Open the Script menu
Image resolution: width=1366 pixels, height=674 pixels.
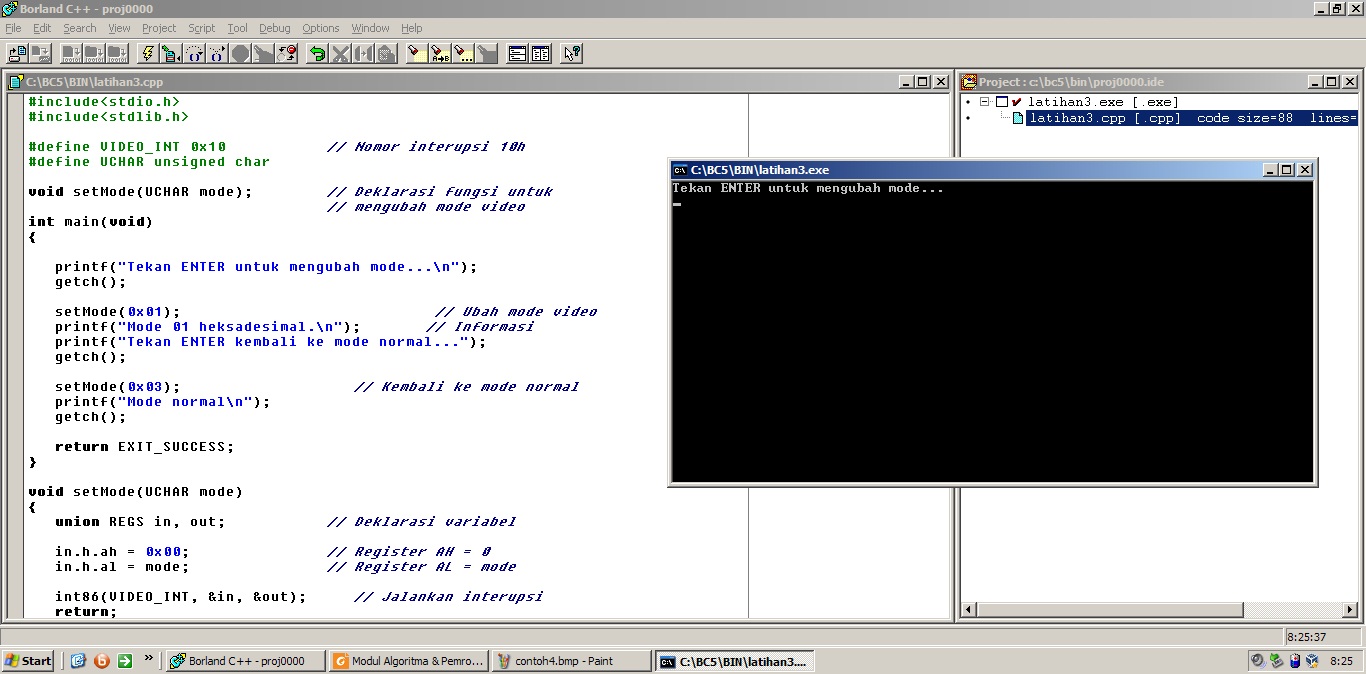pyautogui.click(x=202, y=28)
